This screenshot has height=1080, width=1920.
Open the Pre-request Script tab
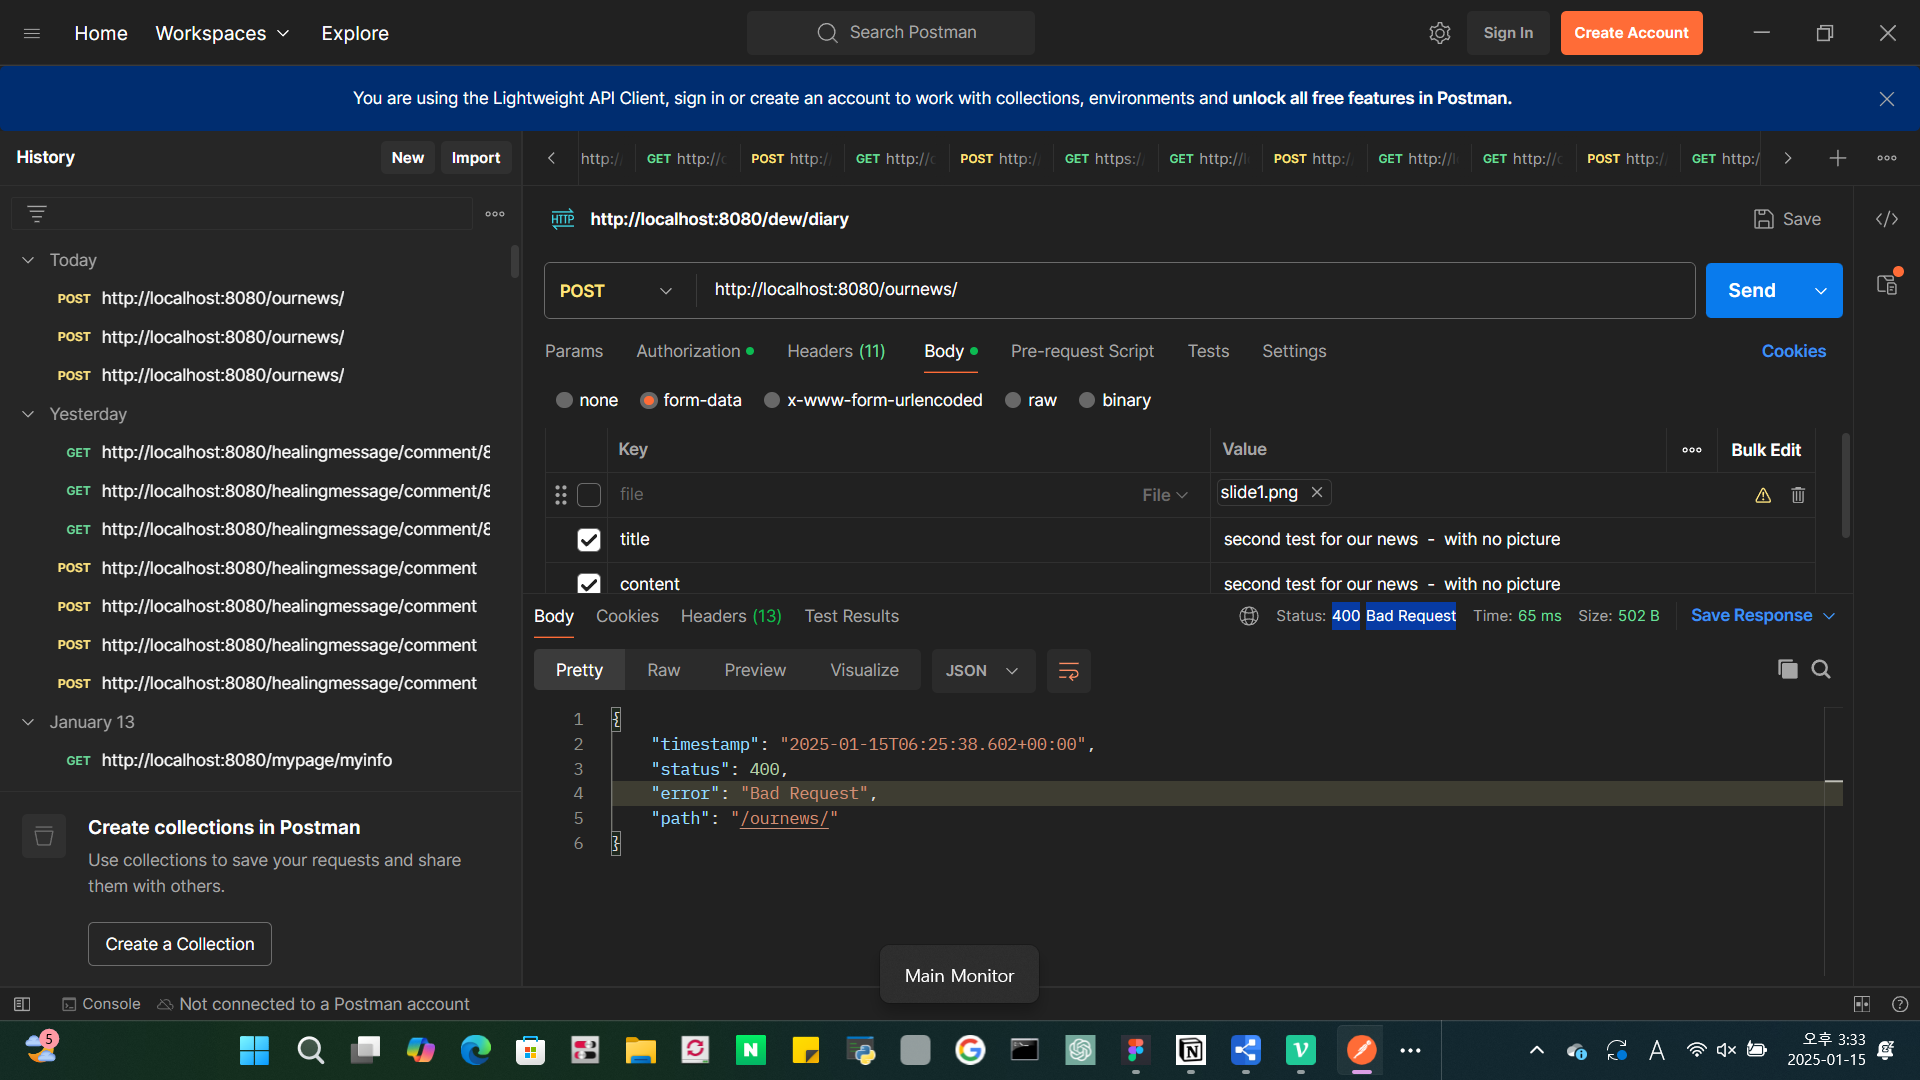point(1082,351)
